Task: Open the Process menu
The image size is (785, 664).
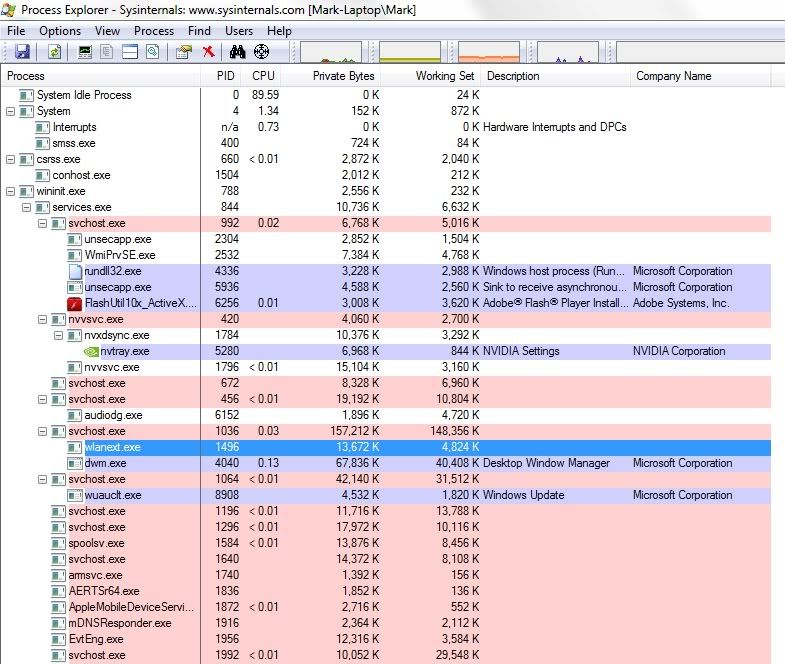Action: coord(154,31)
